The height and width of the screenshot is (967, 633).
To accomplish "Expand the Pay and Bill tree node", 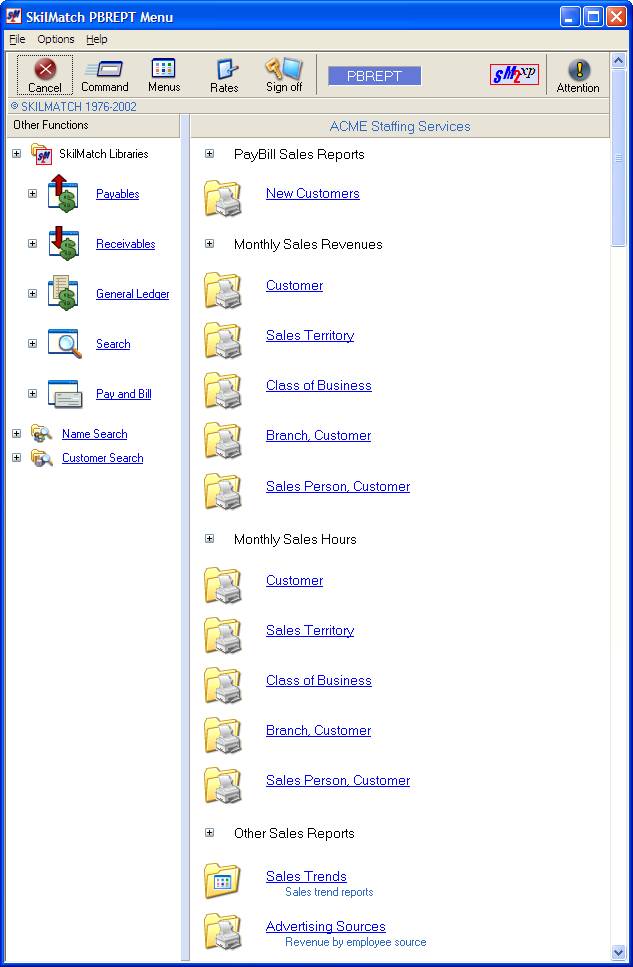I will 33,393.
